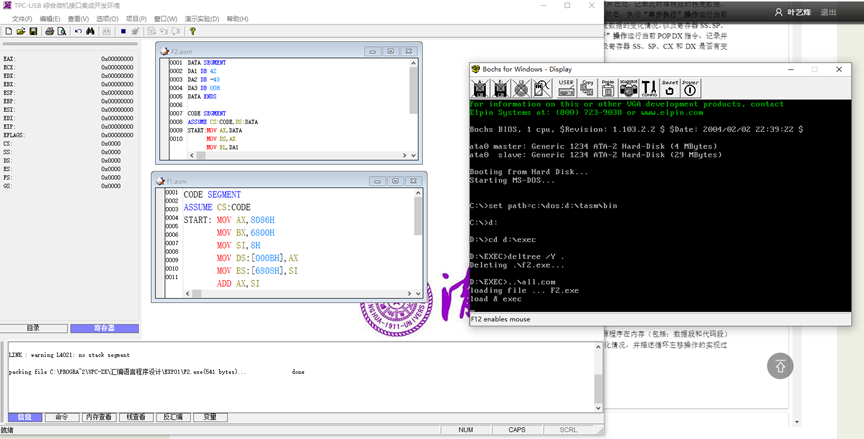Image resolution: width=864 pixels, height=439 pixels.
Task: Click the output panel vertical scrollbar
Action: pyautogui.click(x=598, y=377)
